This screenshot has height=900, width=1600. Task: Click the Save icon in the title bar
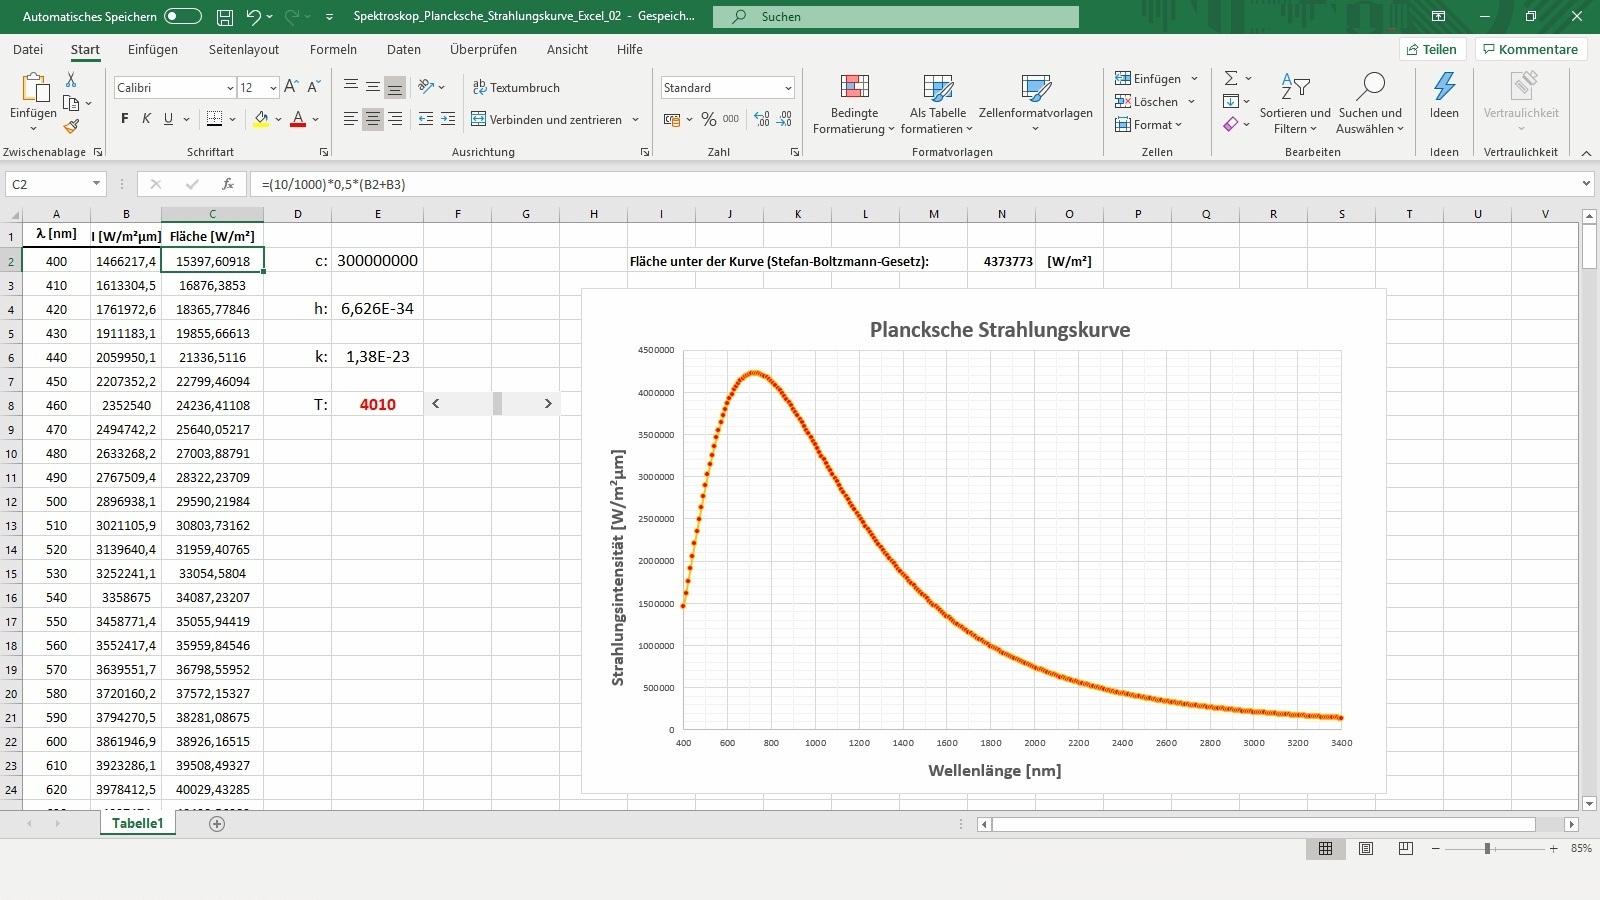[x=225, y=17]
